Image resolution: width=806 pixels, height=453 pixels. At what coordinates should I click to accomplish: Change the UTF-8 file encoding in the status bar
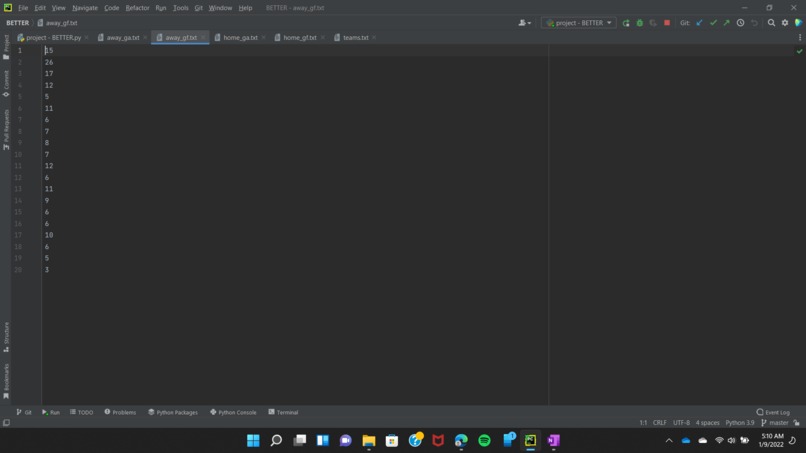(682, 423)
